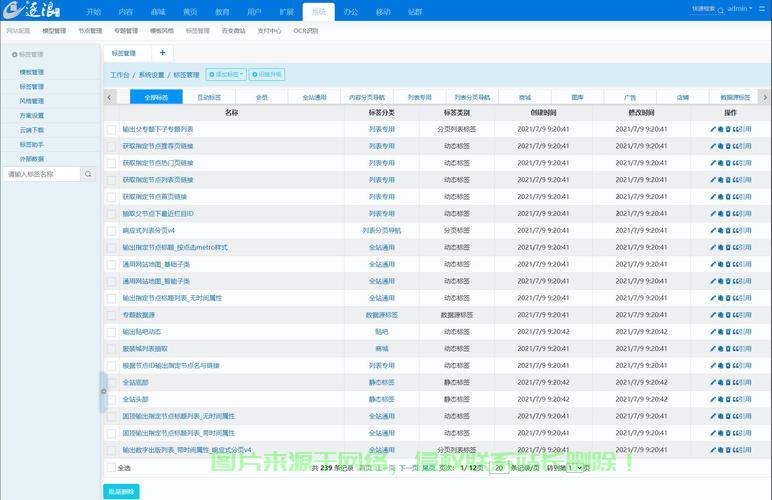The width and height of the screenshot is (772, 500).
Task: Click 引用 icon in 获取指定节点推荐页链接 row
Action: coord(742,146)
